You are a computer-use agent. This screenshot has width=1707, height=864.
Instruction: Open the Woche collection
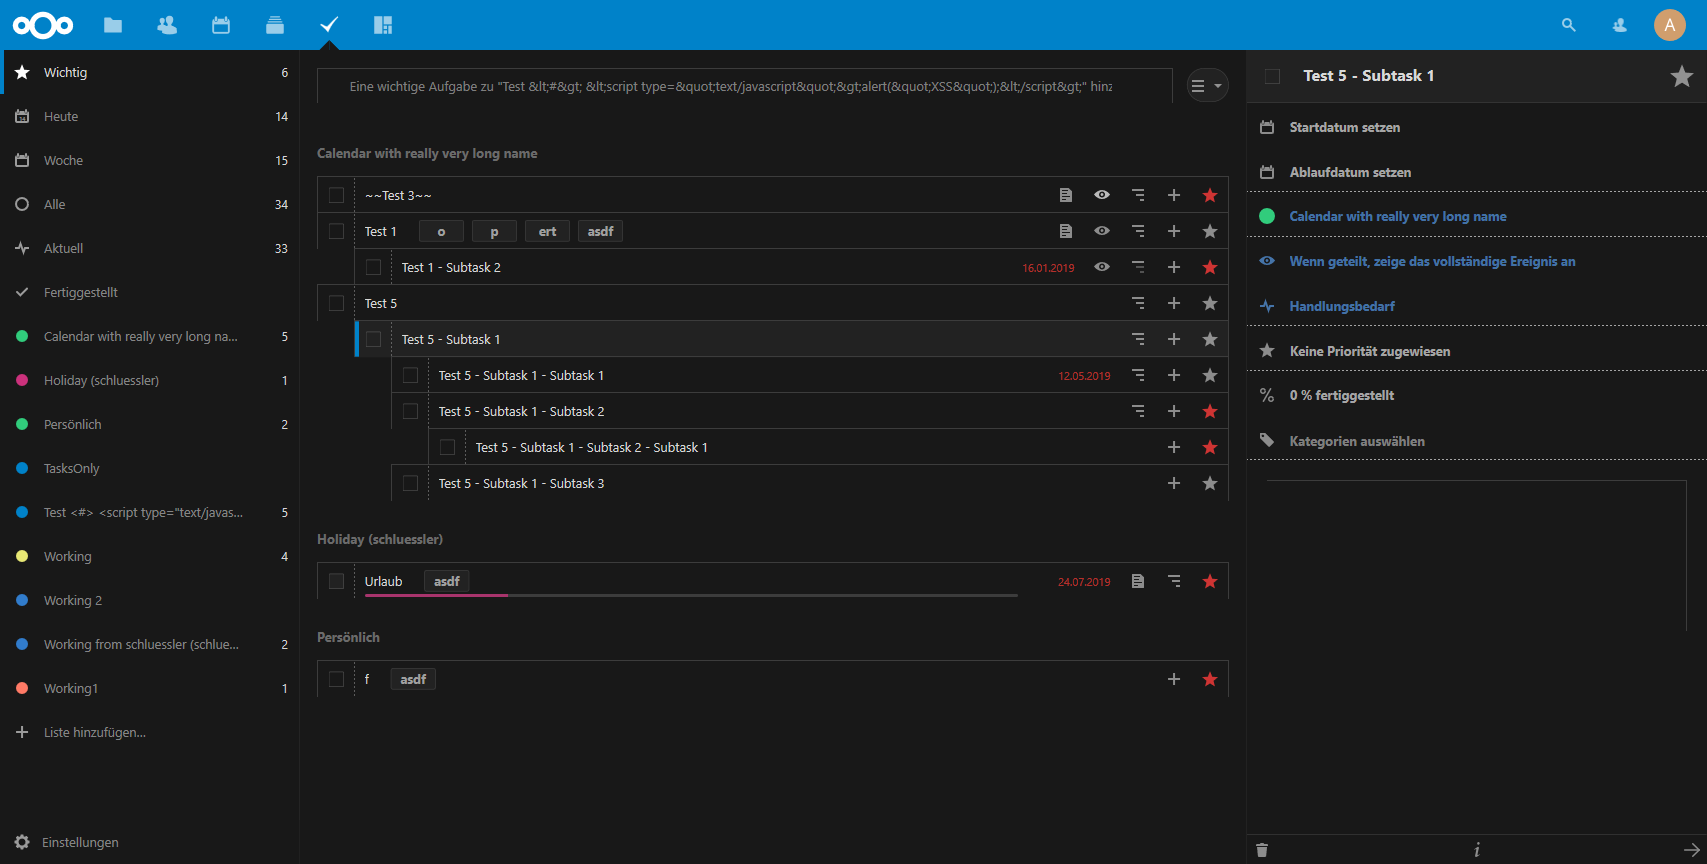coord(150,160)
